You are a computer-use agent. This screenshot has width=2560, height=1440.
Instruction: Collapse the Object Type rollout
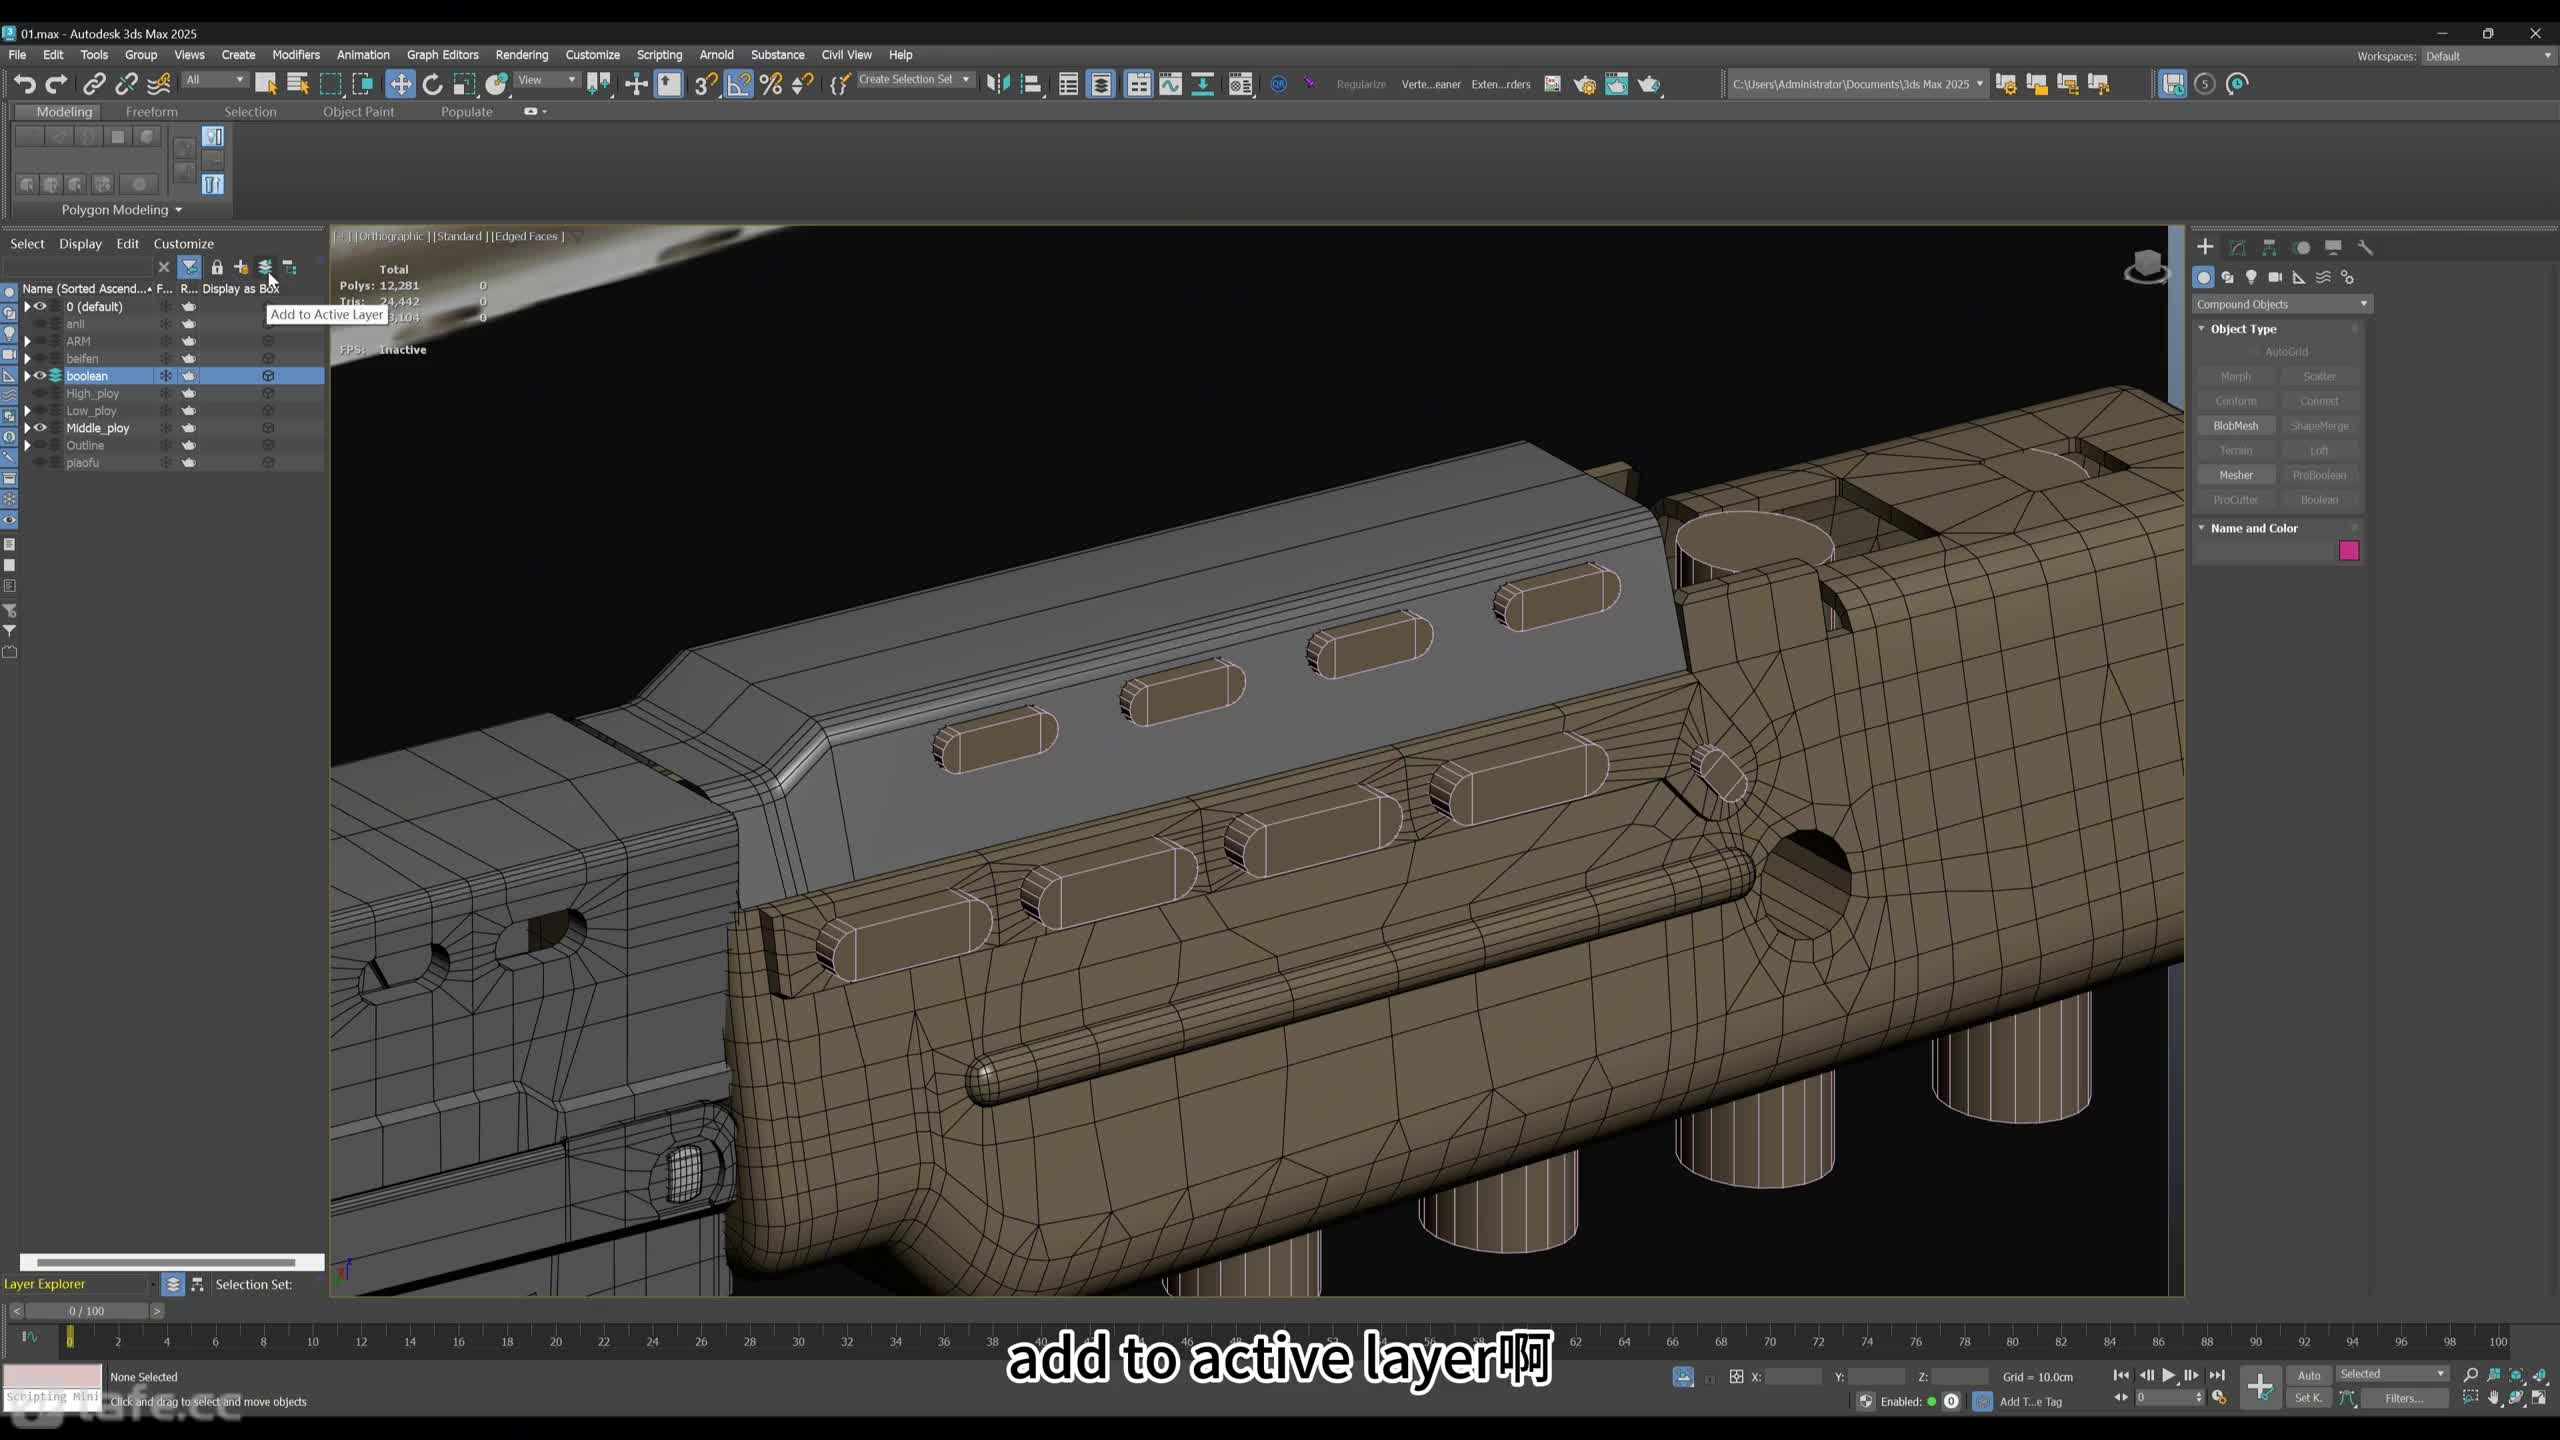coord(2202,328)
